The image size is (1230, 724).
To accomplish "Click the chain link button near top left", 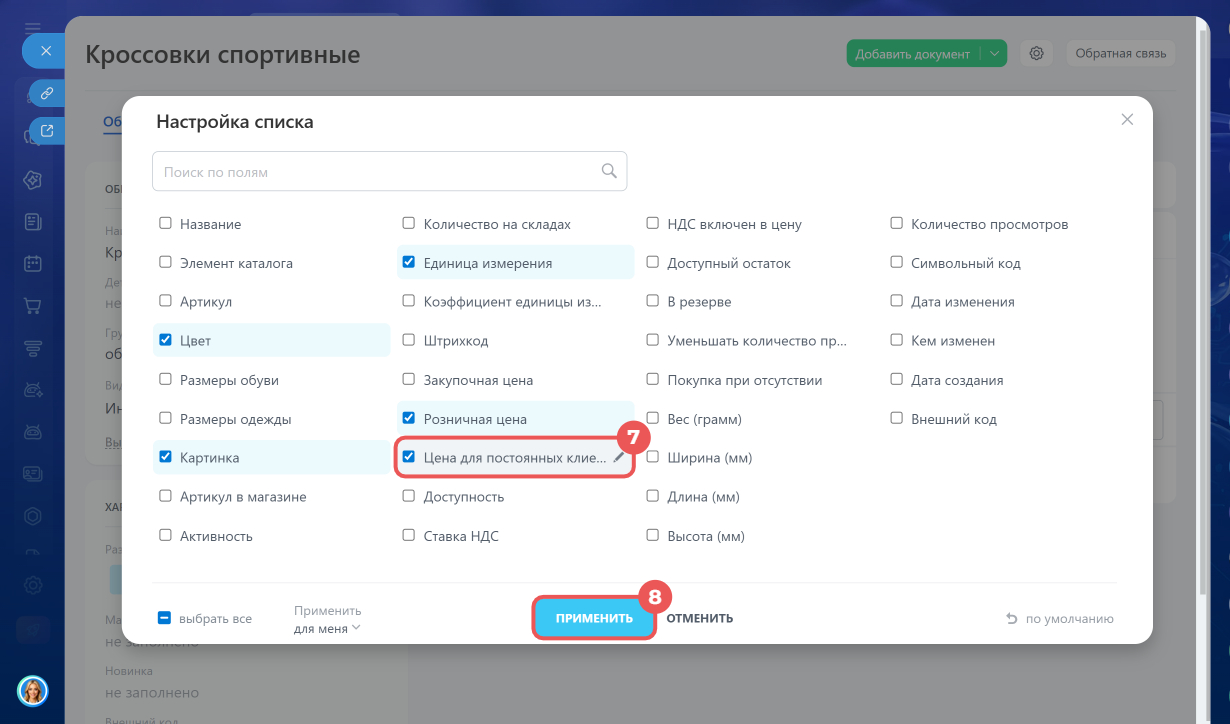I will tap(46, 93).
